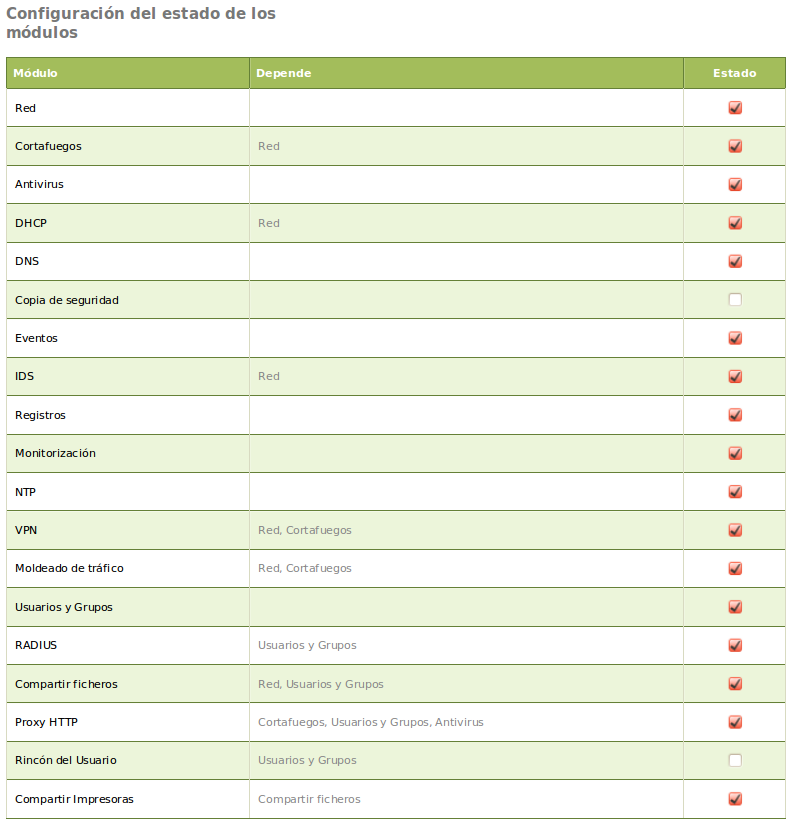Click the Estado column header

(x=734, y=73)
